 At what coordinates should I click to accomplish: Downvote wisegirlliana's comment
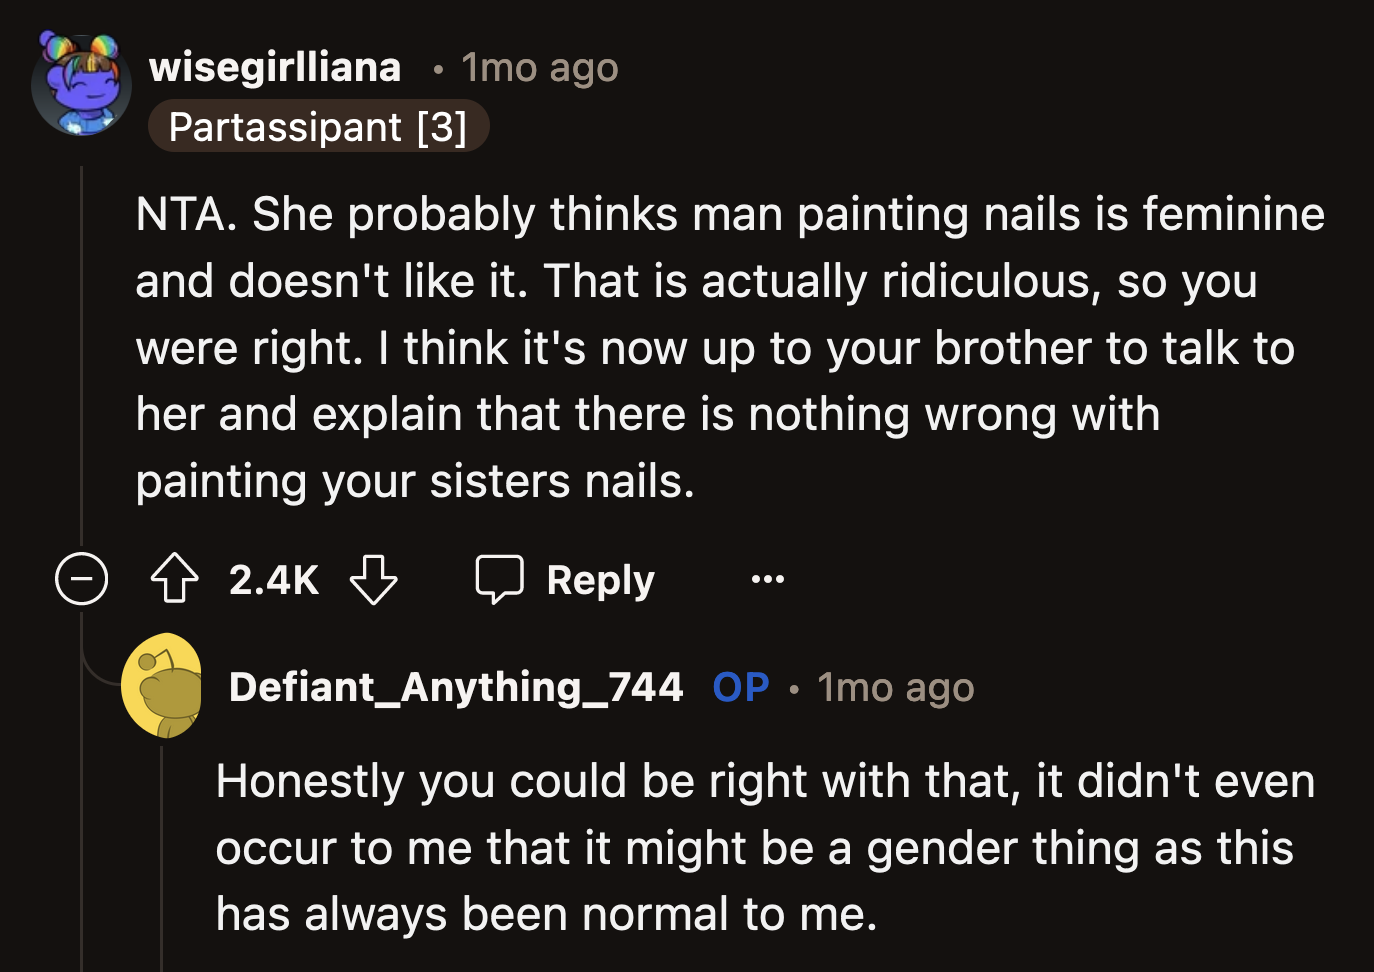tap(373, 579)
